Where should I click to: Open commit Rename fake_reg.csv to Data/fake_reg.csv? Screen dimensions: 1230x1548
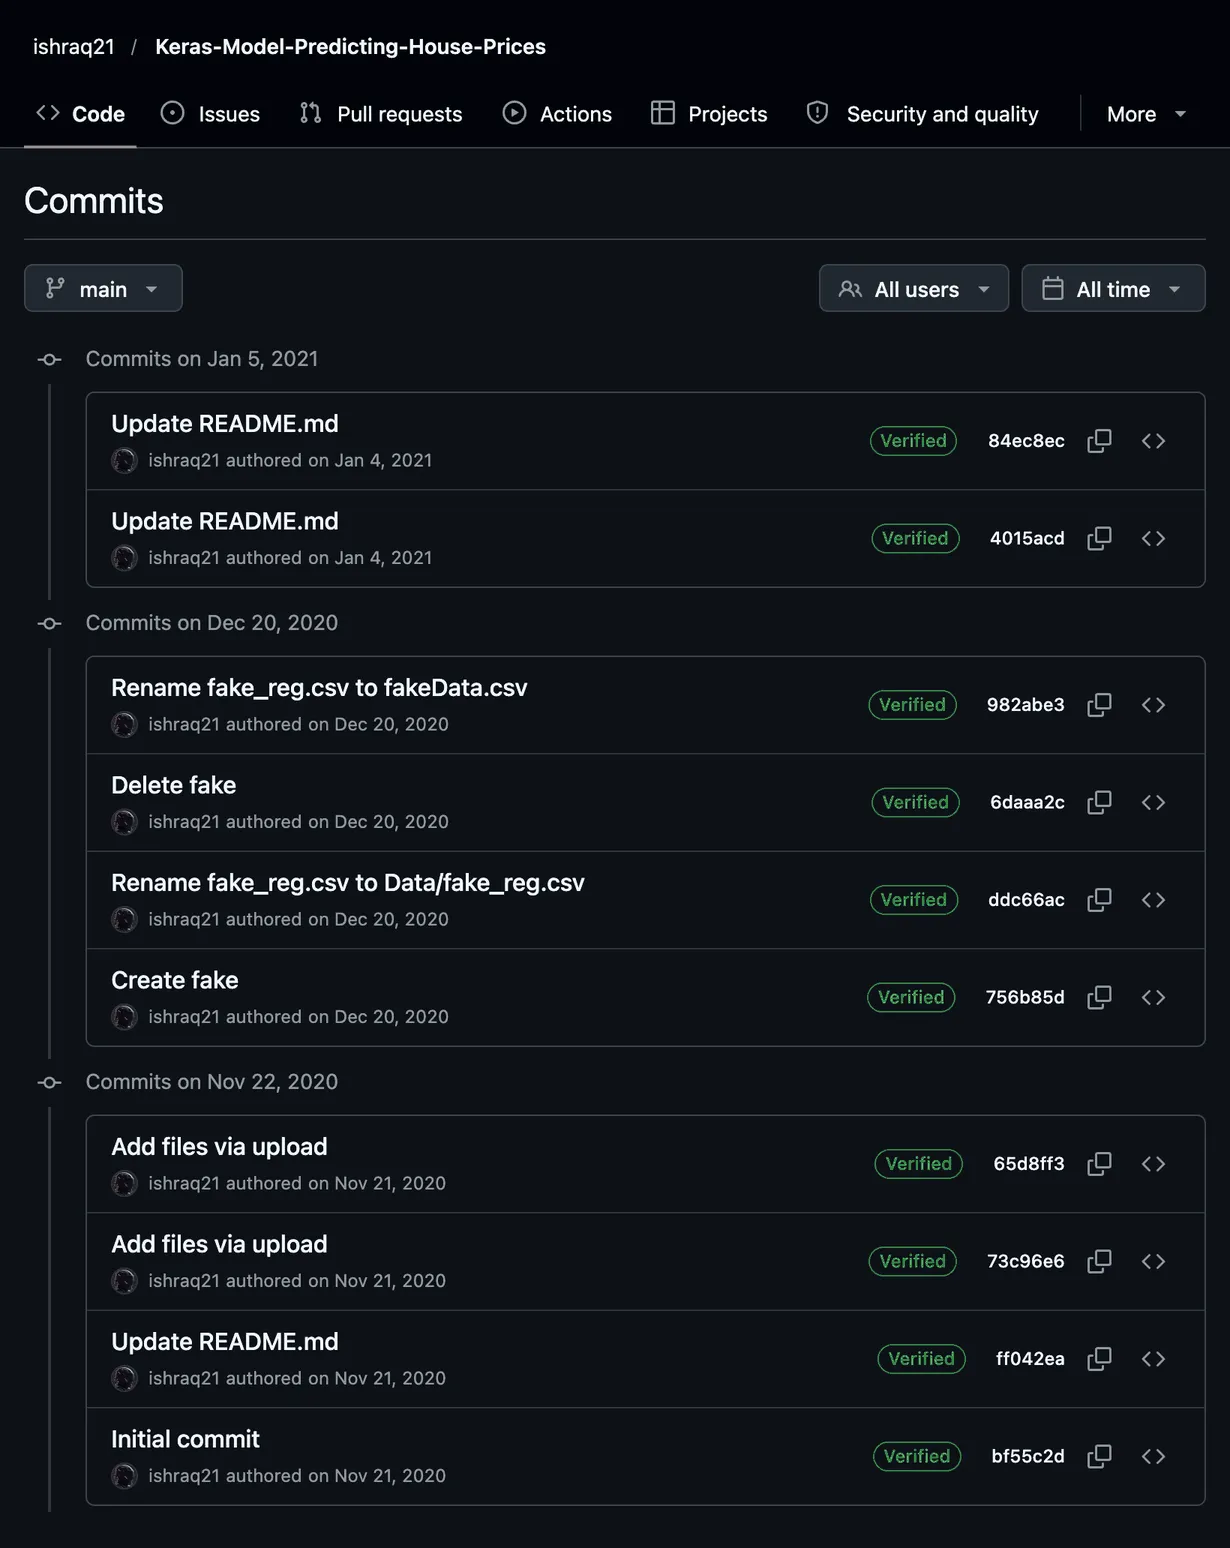(x=348, y=883)
